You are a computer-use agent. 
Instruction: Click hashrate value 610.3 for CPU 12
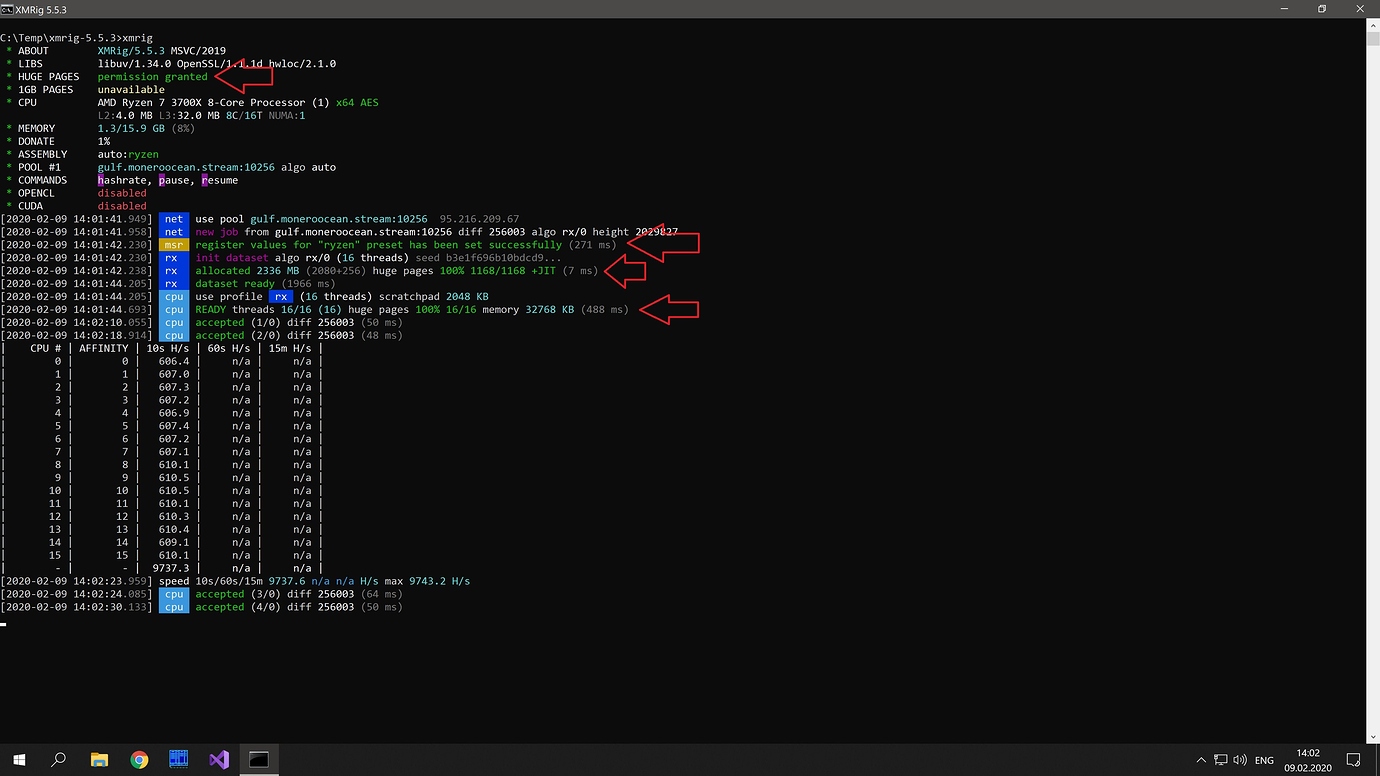174,517
